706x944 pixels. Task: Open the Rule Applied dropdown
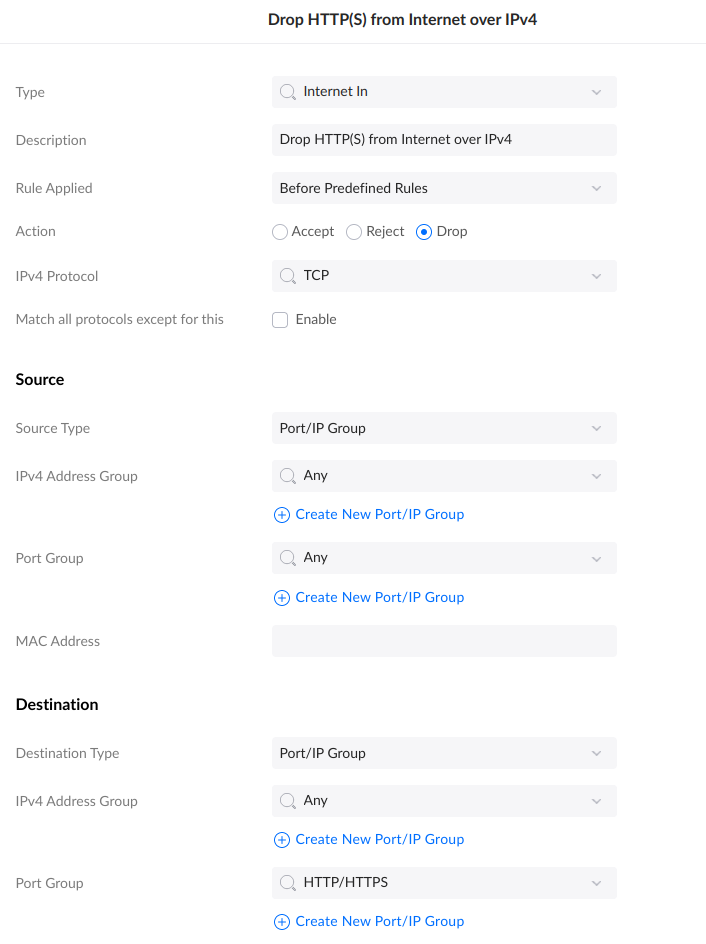click(x=444, y=188)
